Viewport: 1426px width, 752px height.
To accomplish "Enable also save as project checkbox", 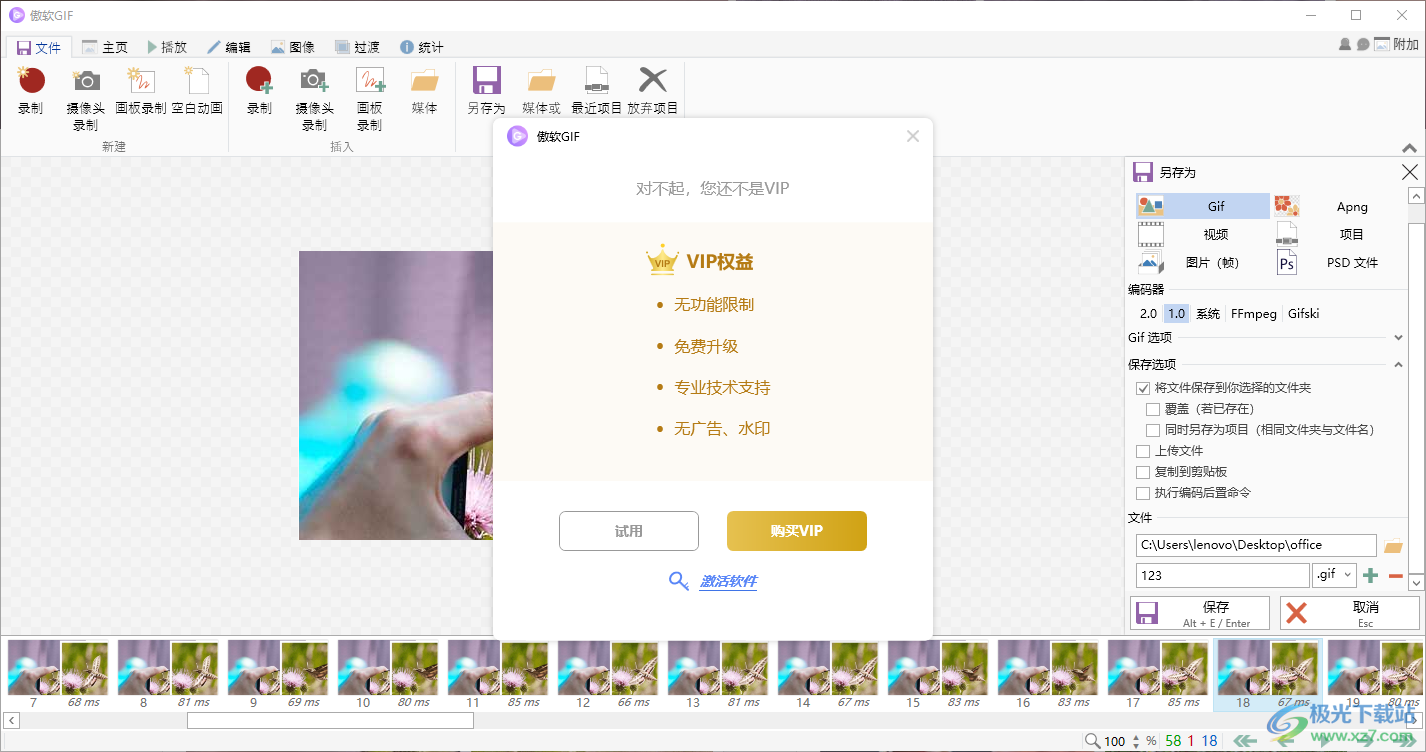I will 1153,429.
